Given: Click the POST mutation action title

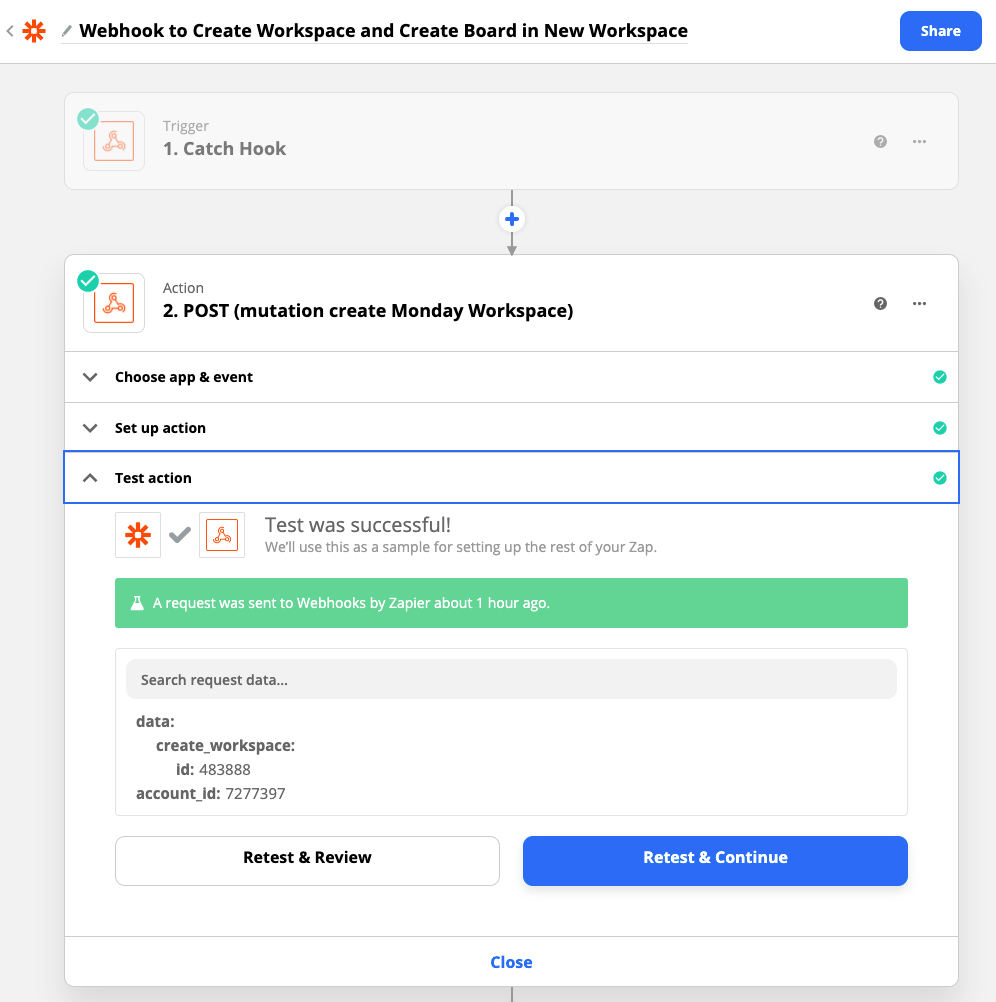Looking at the screenshot, I should pyautogui.click(x=368, y=311).
